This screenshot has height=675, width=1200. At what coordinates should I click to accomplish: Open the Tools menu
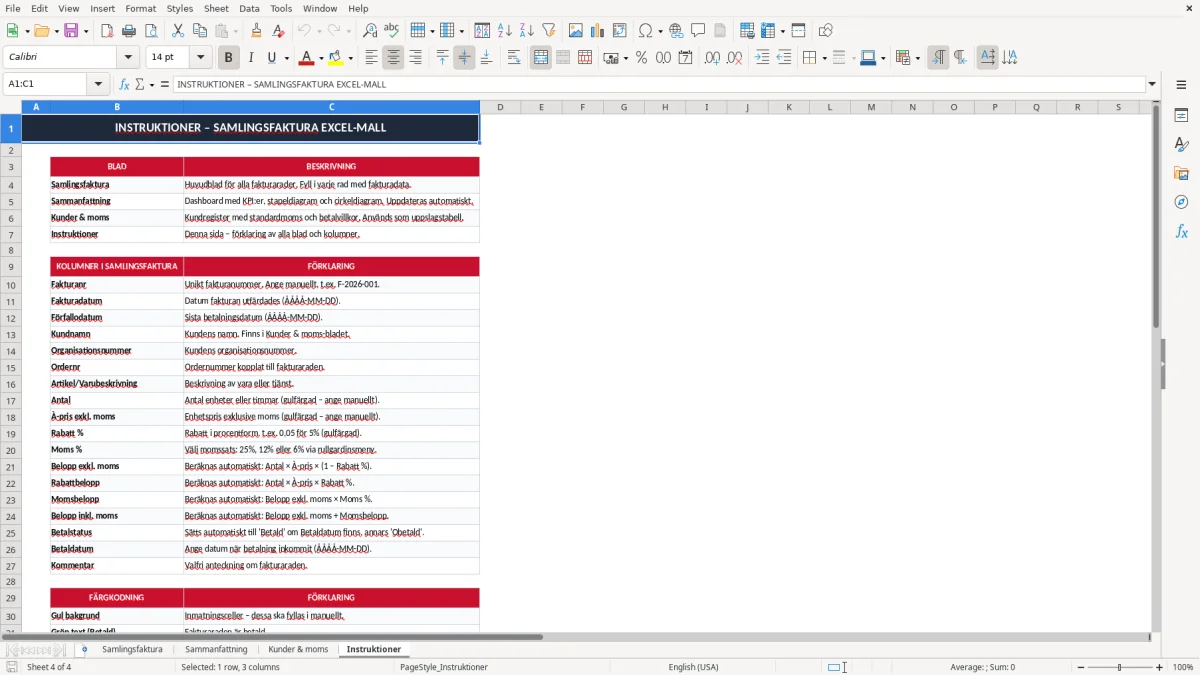281,8
